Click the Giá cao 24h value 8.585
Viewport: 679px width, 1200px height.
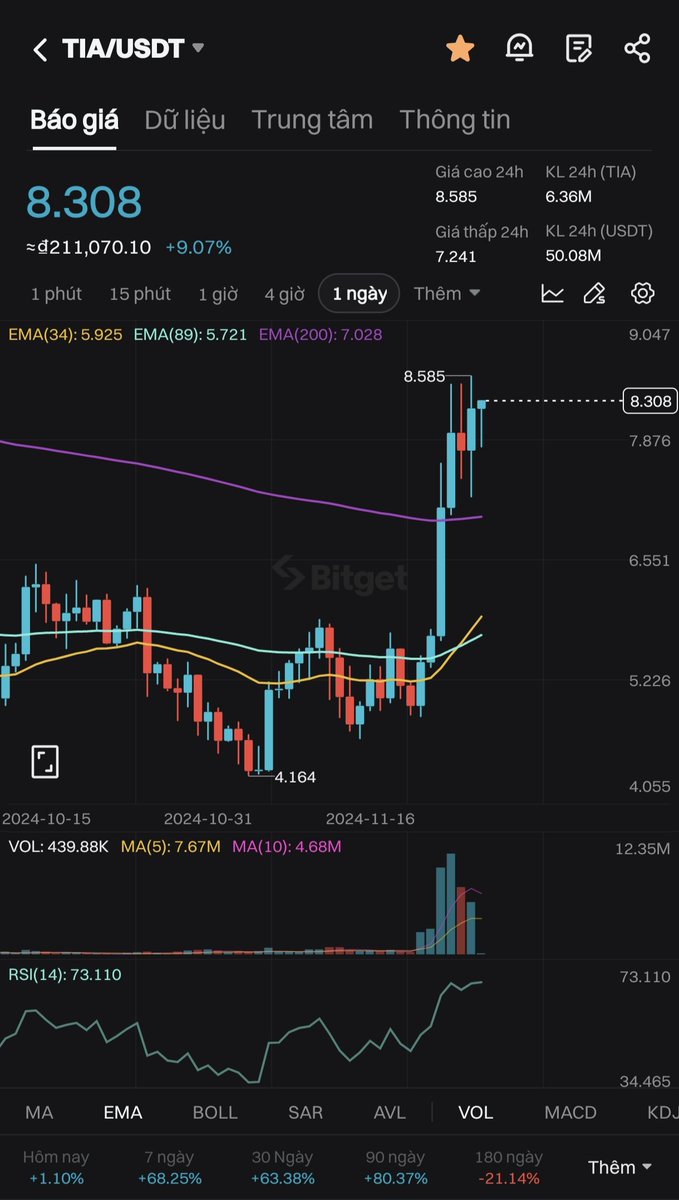click(x=456, y=197)
